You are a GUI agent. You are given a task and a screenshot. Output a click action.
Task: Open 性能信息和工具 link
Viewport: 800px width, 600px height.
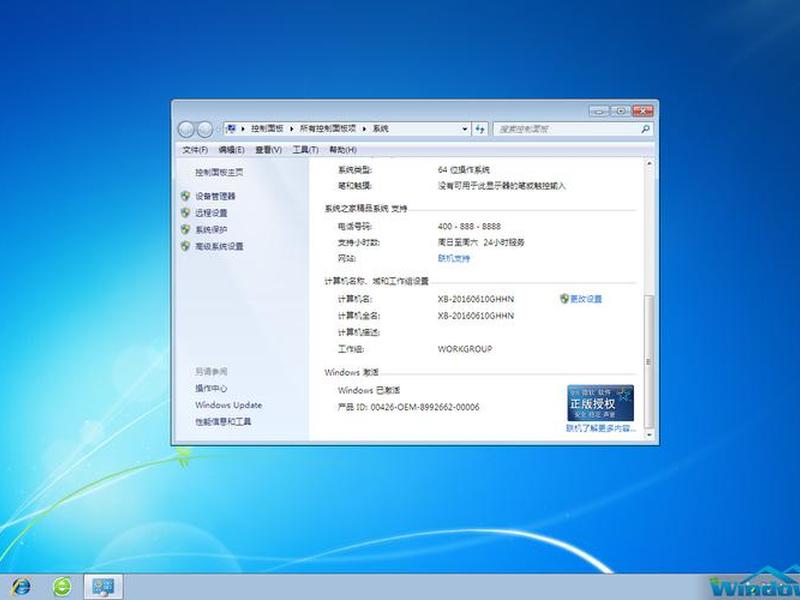point(223,421)
